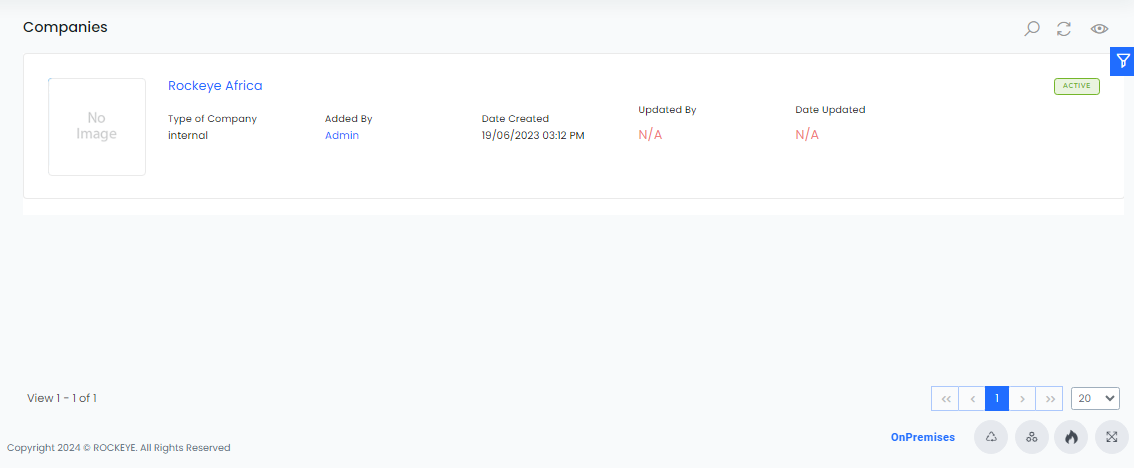Go to first page of results
This screenshot has width=1134, height=468.
(x=945, y=399)
